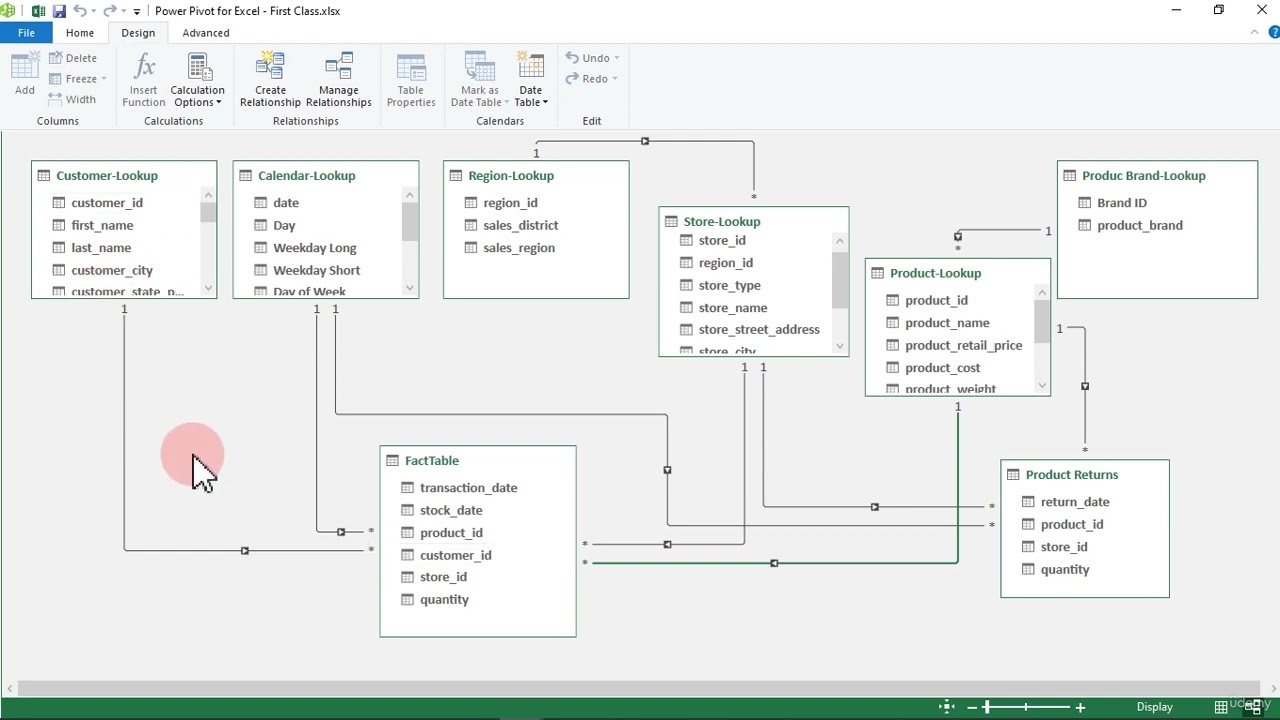
Task: Click the column Width icon
Action: click(x=56, y=99)
